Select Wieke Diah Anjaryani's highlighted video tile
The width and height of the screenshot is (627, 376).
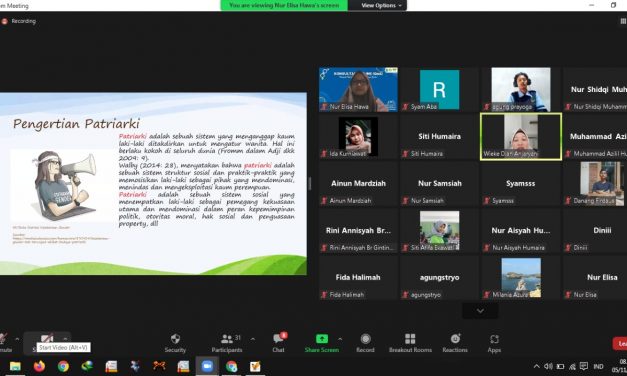pos(521,136)
